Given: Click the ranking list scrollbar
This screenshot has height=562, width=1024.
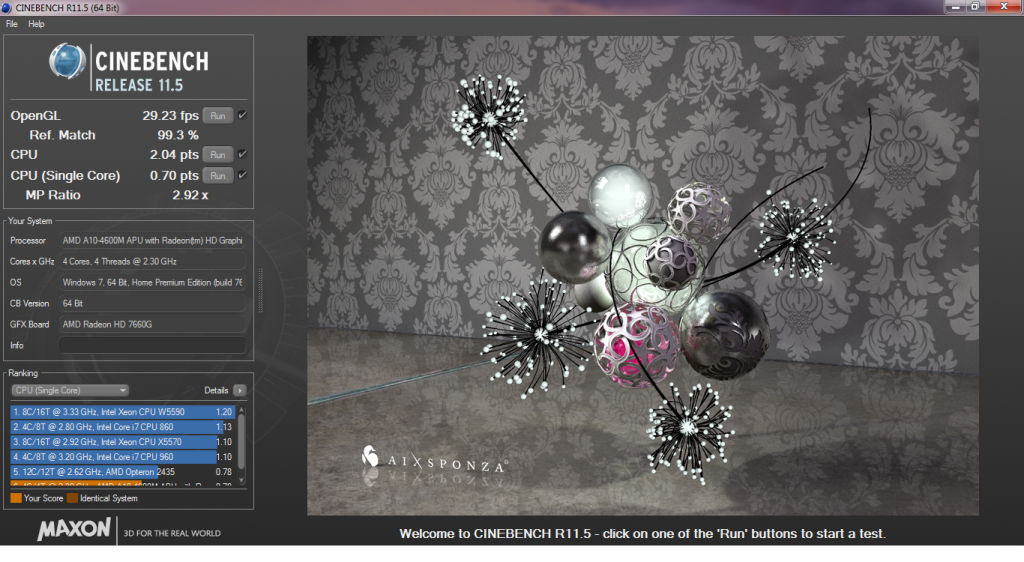Looking at the screenshot, I should (x=242, y=442).
